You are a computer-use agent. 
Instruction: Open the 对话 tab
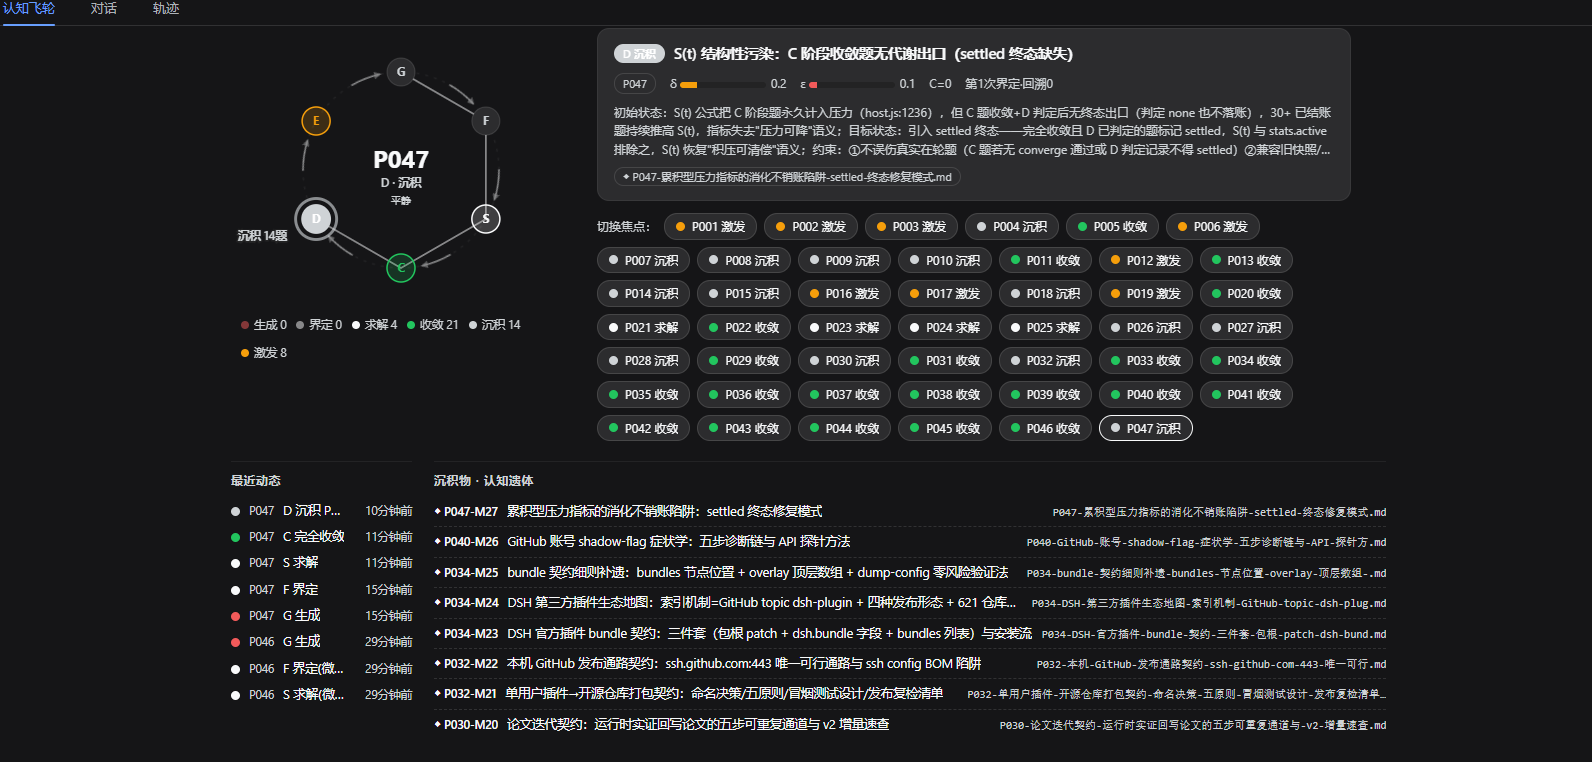(x=104, y=9)
